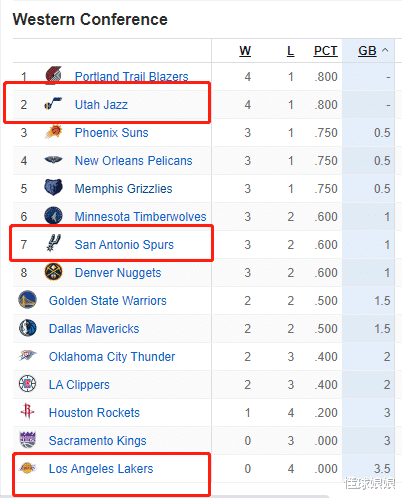Open the Sacramento Kings team link
The image size is (402, 498).
(97, 441)
